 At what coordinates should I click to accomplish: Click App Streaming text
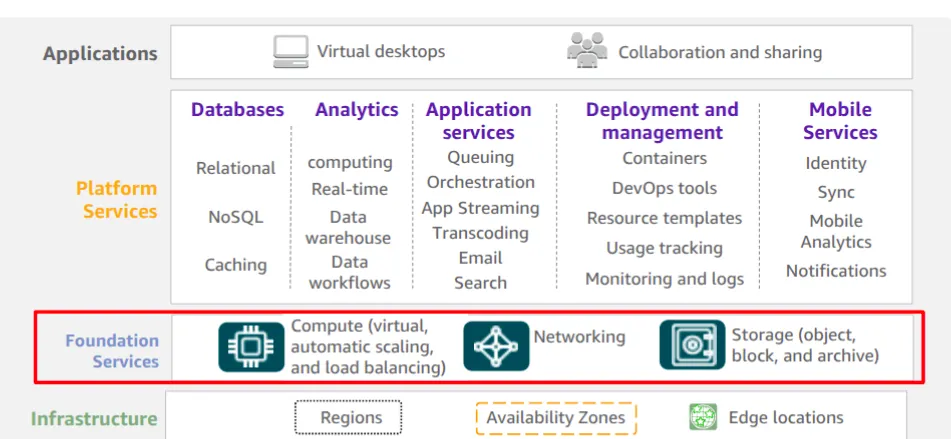(x=480, y=209)
